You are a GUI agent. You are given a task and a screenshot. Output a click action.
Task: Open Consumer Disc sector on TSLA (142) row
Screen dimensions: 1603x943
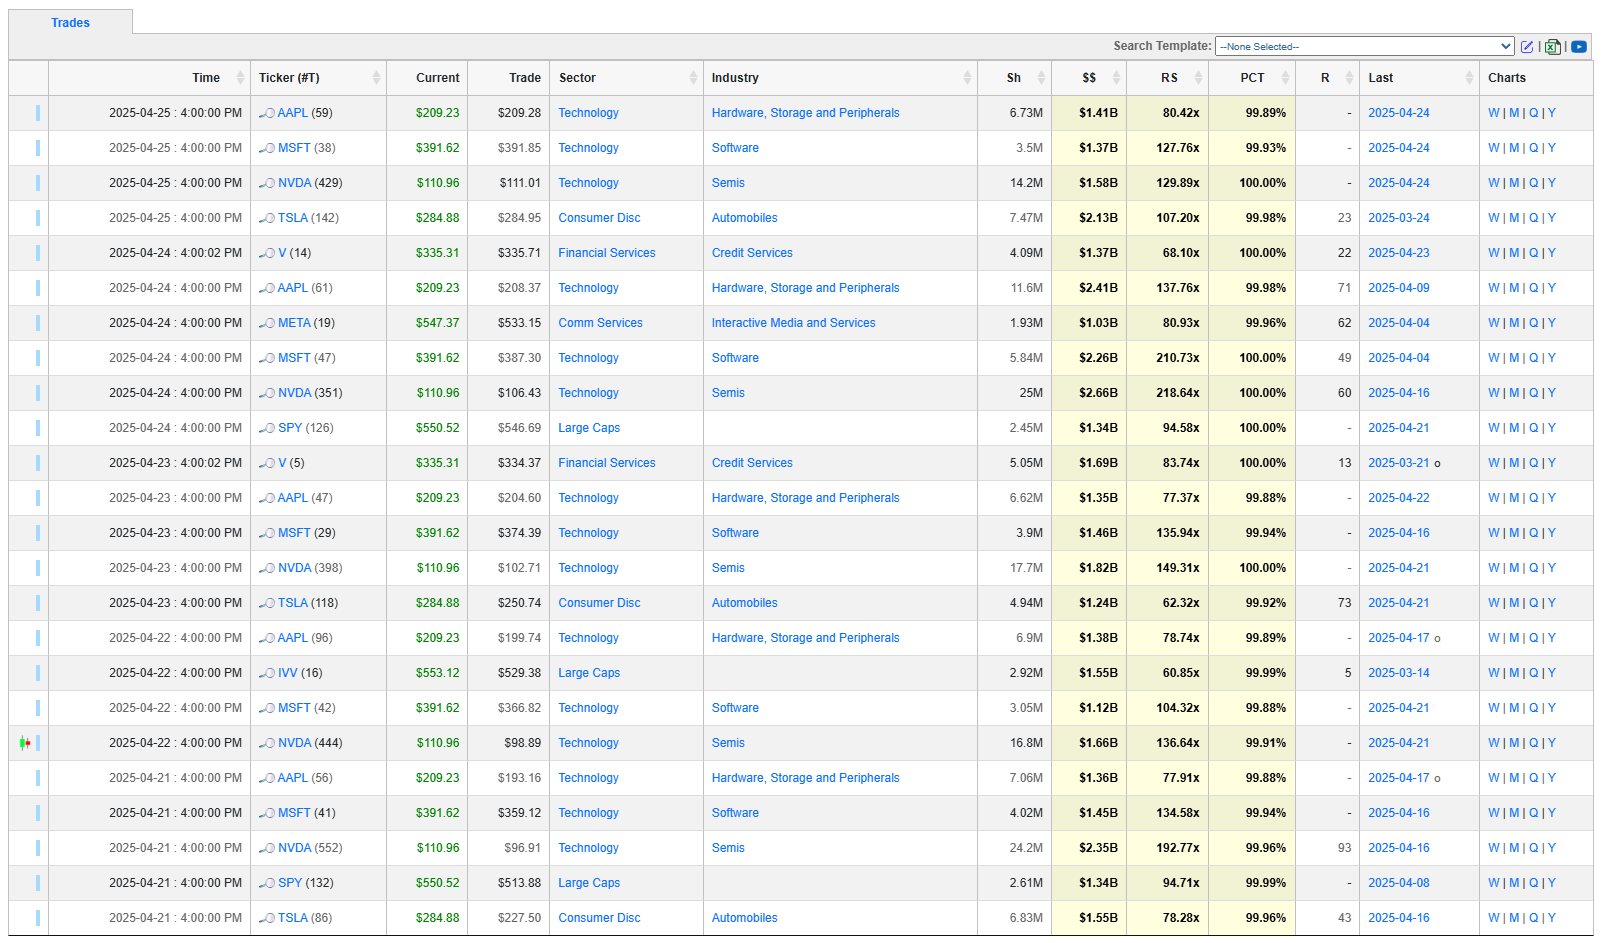599,218
